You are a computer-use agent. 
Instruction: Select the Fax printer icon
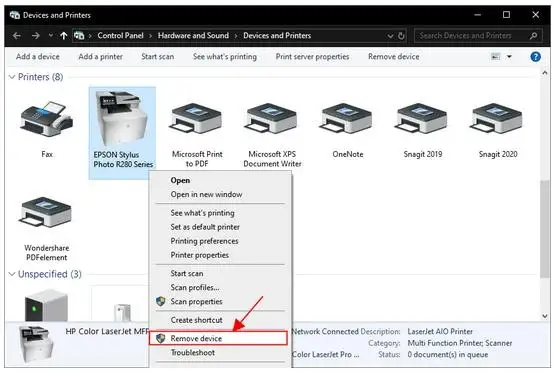(47, 119)
